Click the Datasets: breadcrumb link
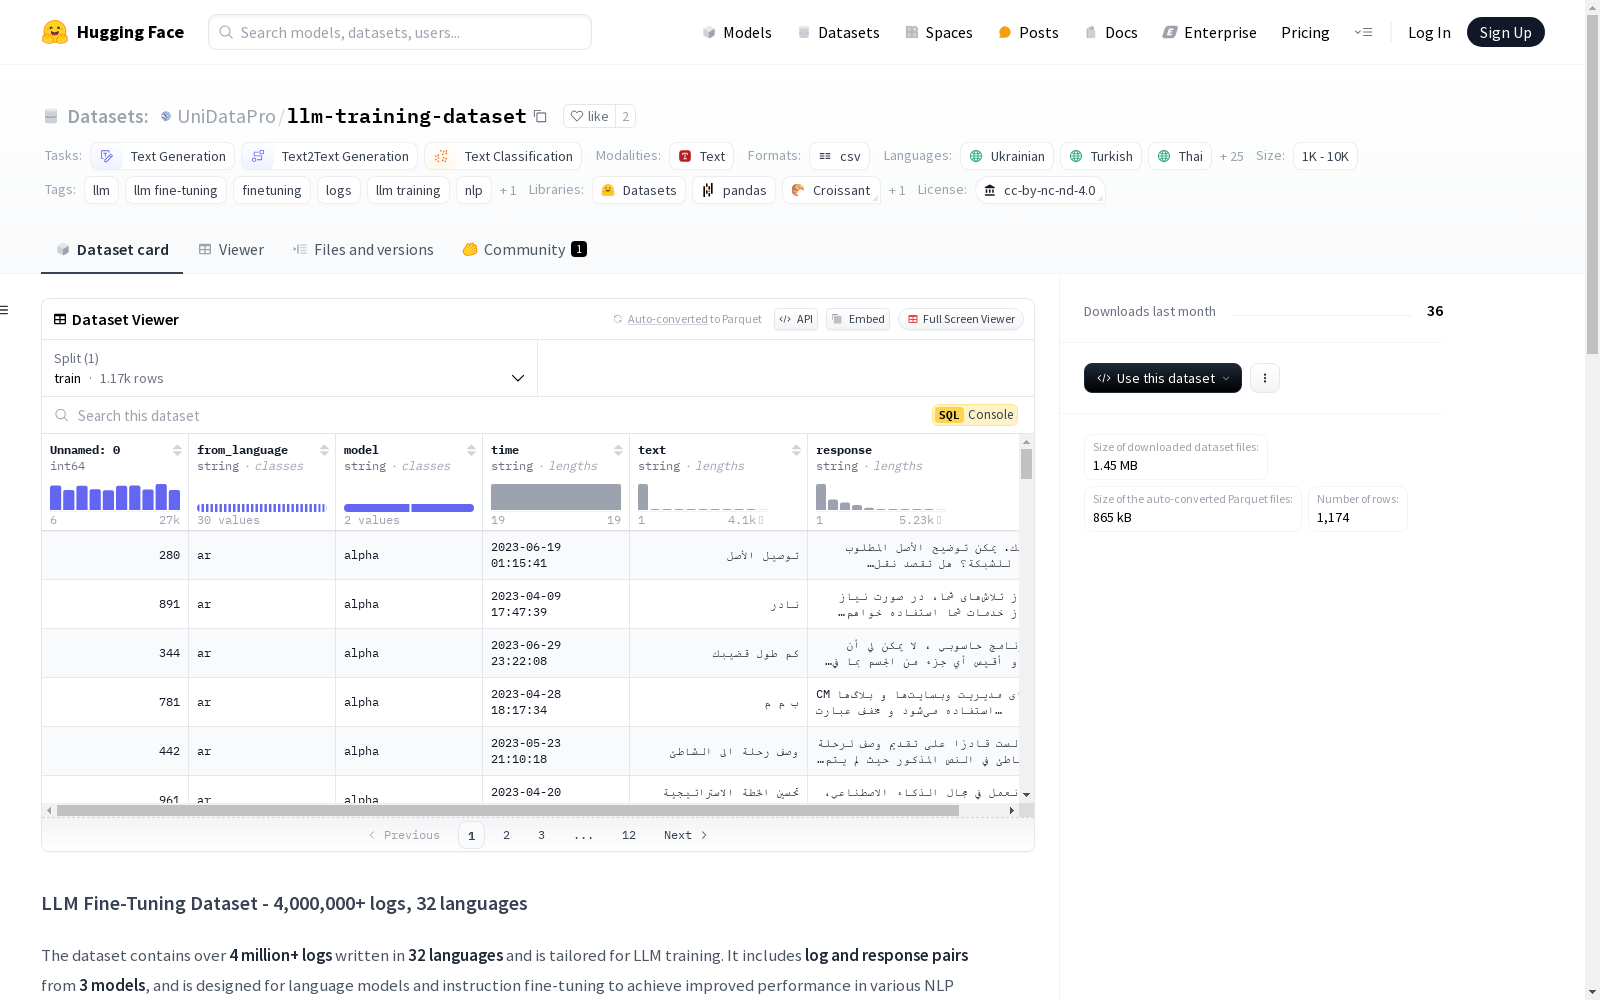Viewport: 1600px width, 1000px height. click(108, 116)
